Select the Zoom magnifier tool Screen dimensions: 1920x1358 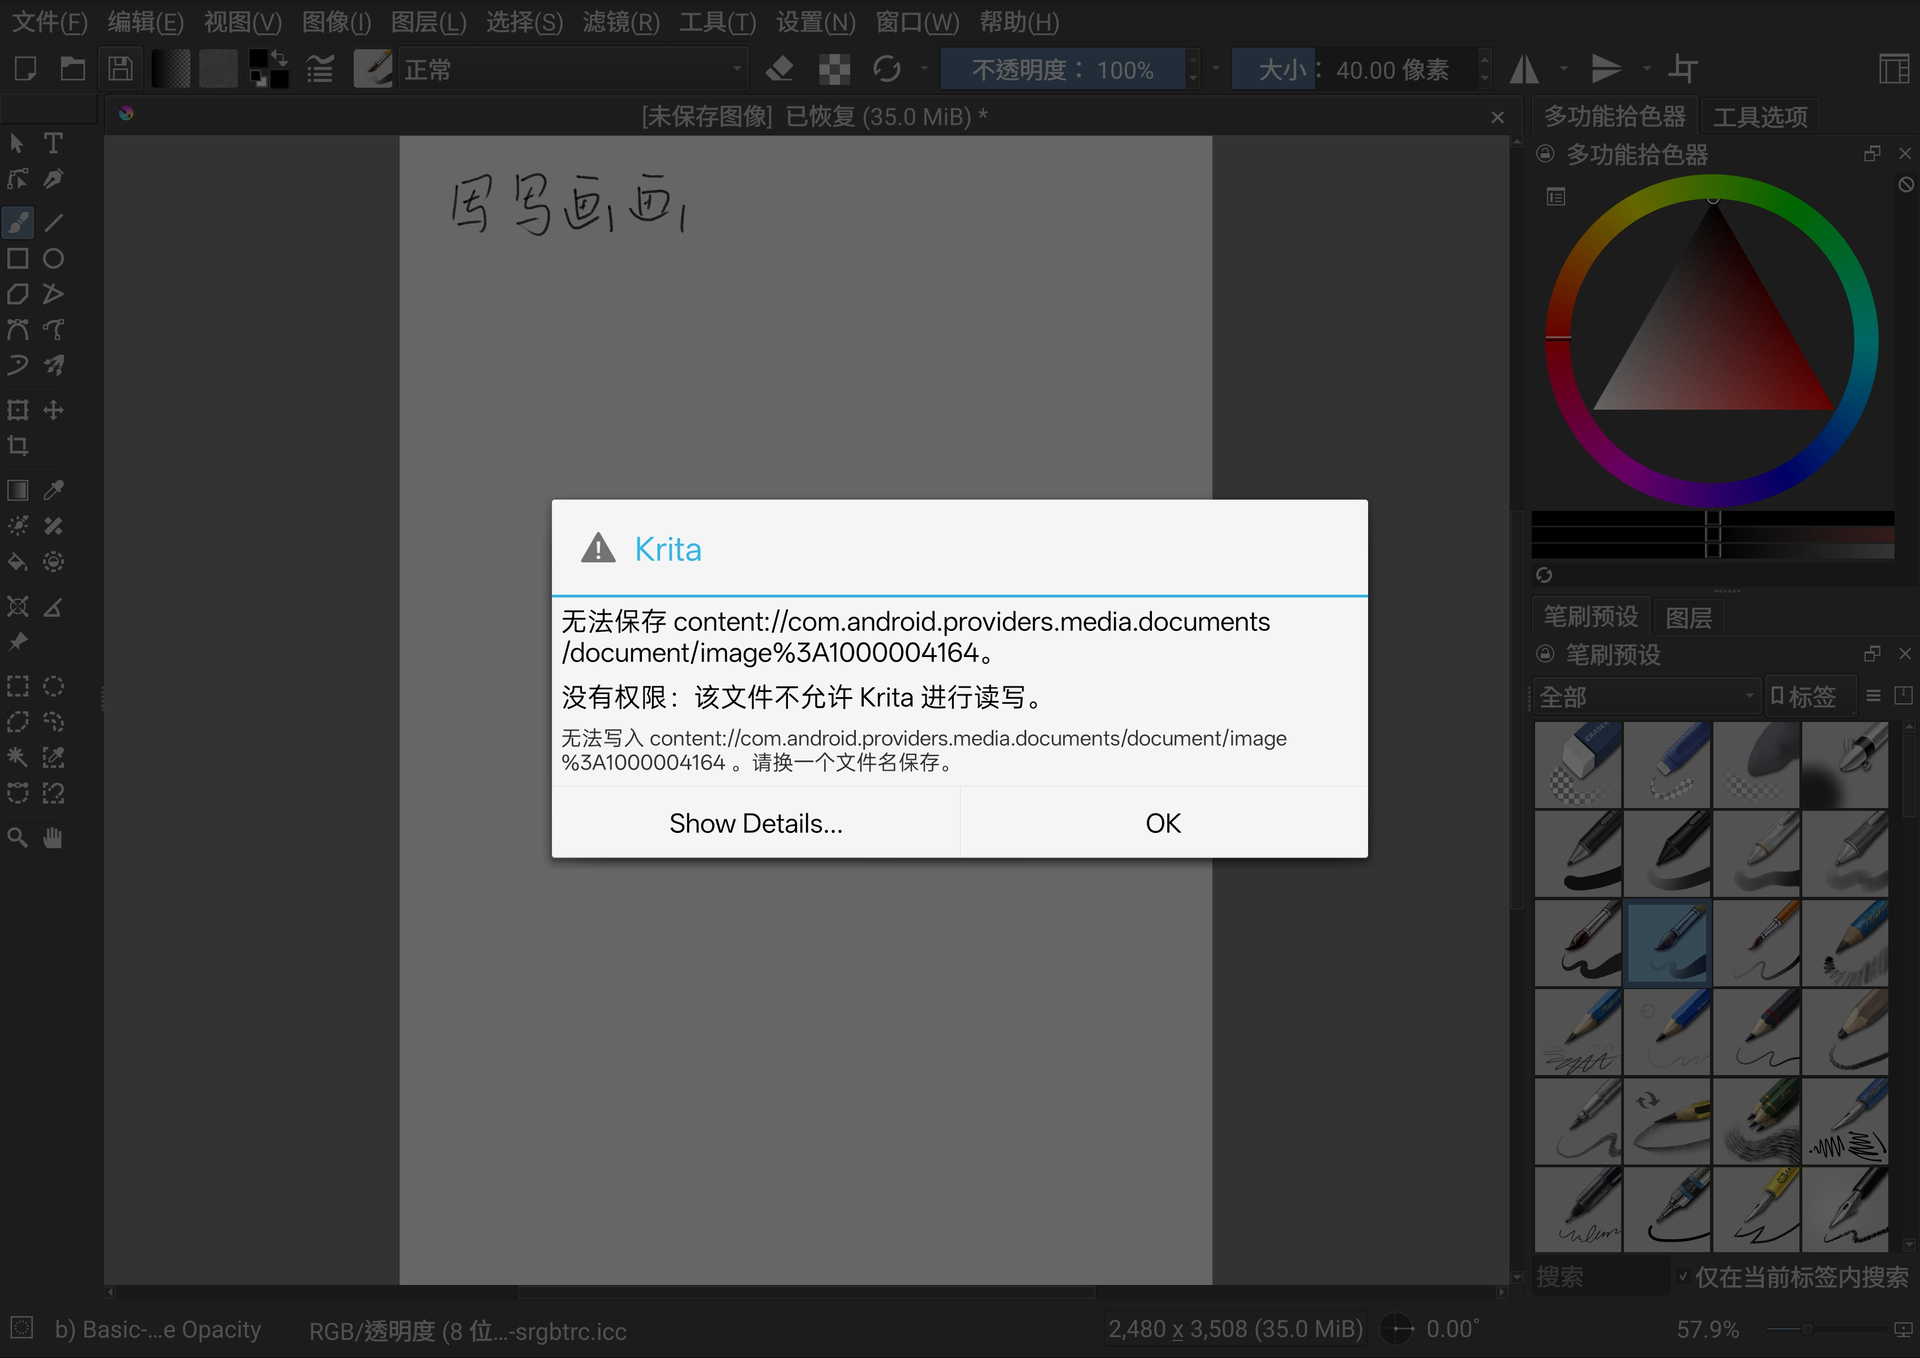point(18,838)
